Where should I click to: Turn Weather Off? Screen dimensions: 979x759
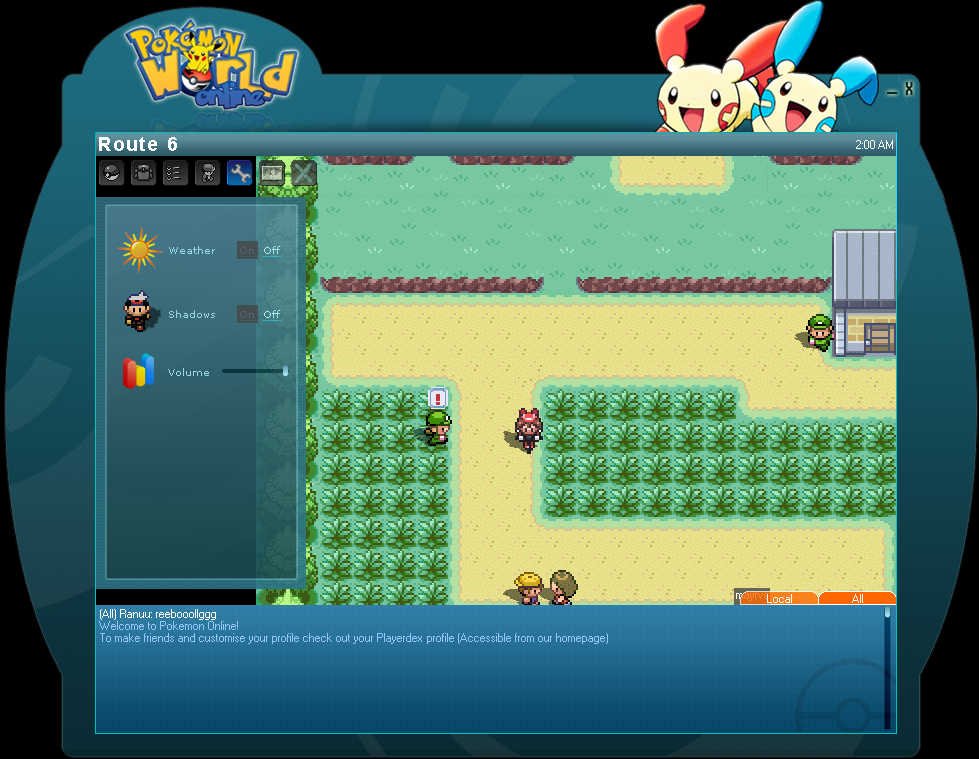(x=272, y=250)
